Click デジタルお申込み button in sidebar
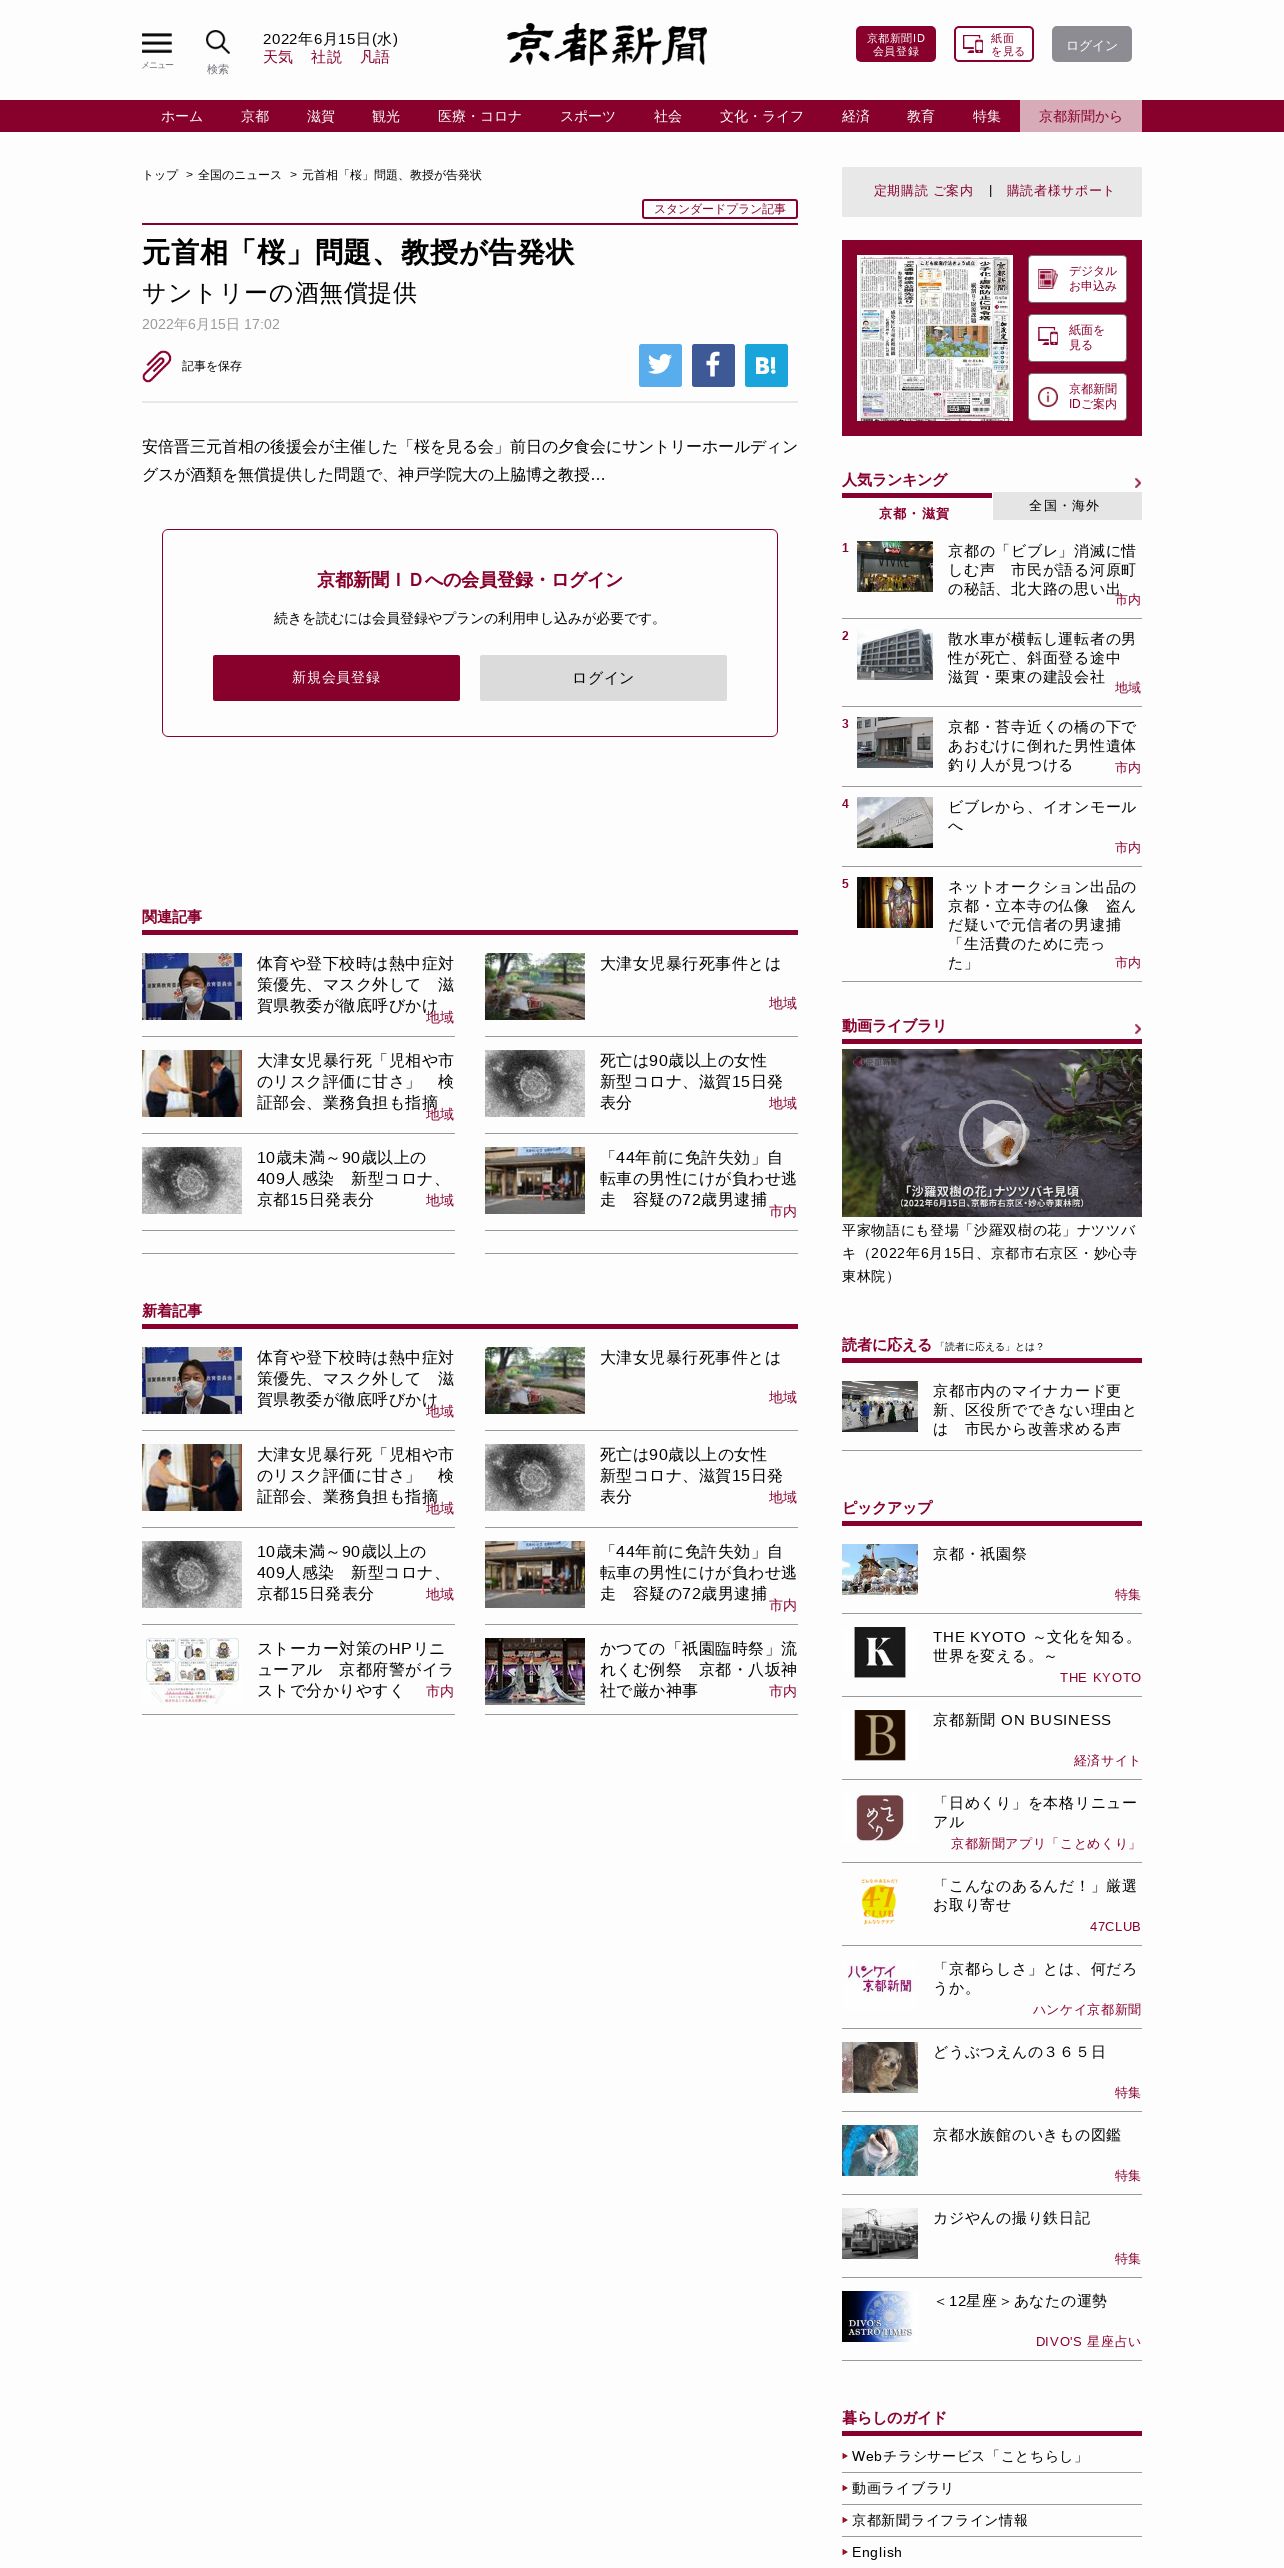Image resolution: width=1284 pixels, height=2568 pixels. 1077,279
